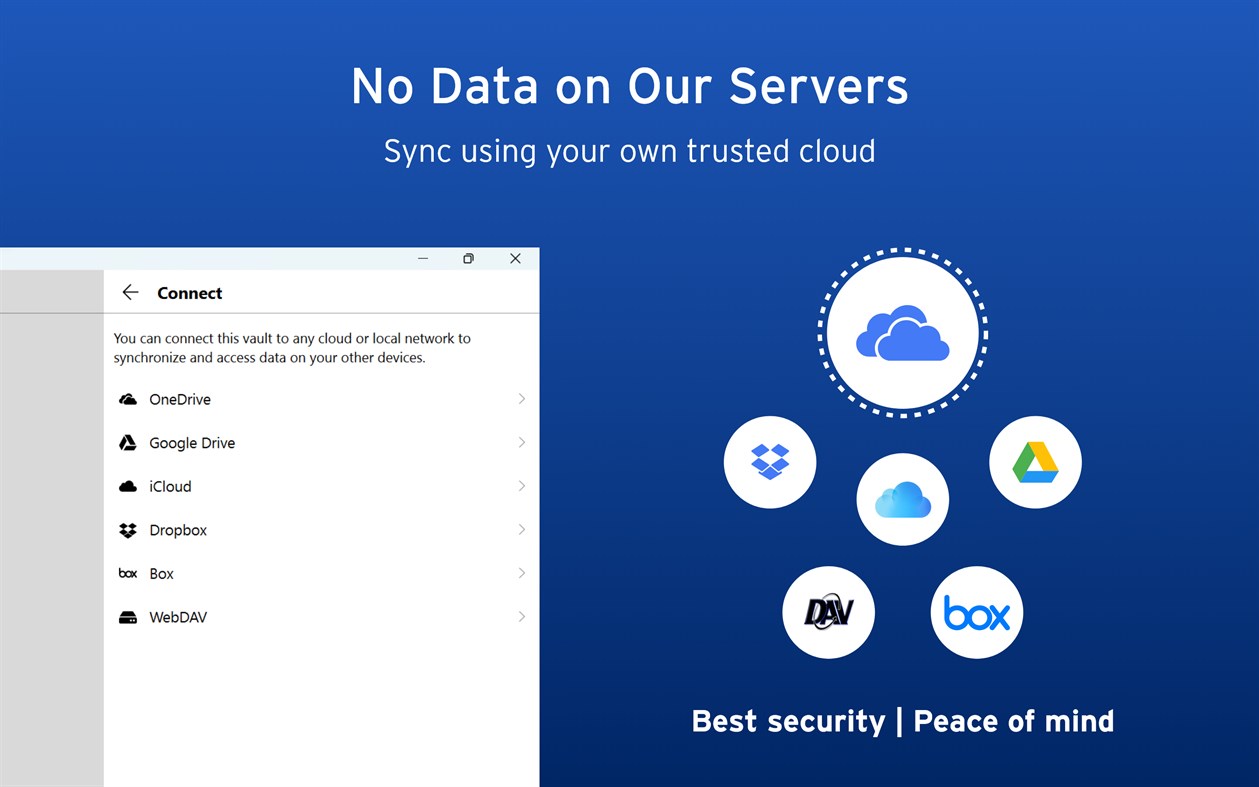Click the large OneDrive cloud circle graphic
Viewport: 1259px width, 787px height.
point(903,333)
